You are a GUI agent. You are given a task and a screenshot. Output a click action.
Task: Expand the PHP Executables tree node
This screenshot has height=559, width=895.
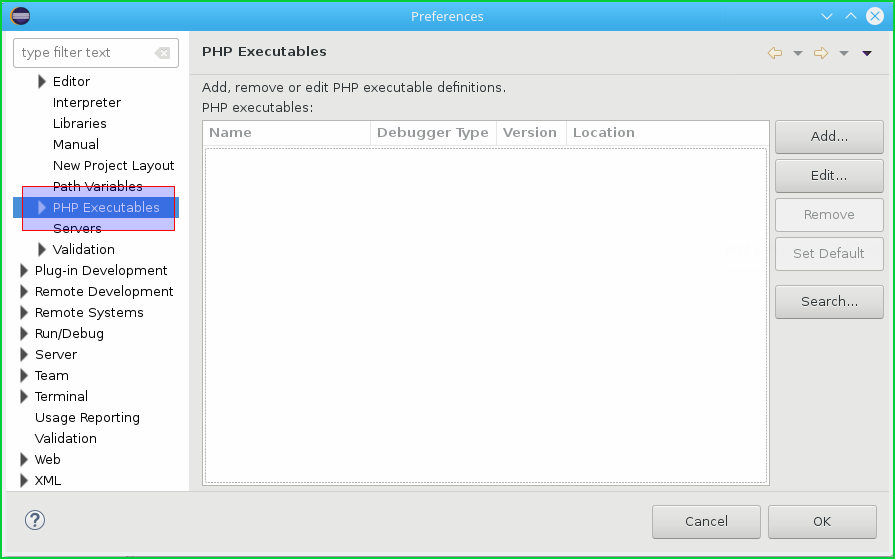pyautogui.click(x=42, y=208)
